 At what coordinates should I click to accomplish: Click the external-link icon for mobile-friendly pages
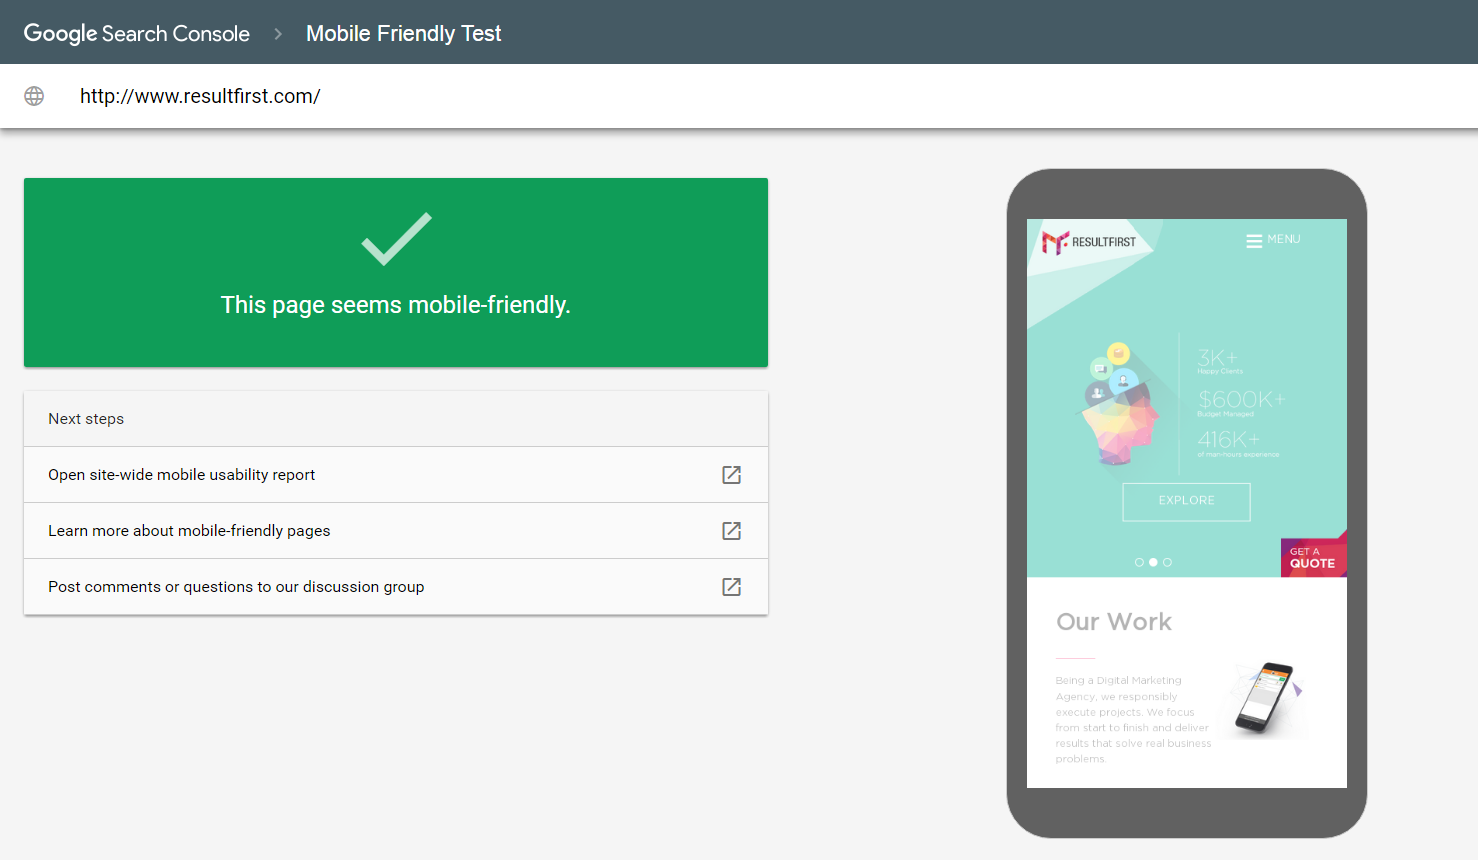point(731,531)
